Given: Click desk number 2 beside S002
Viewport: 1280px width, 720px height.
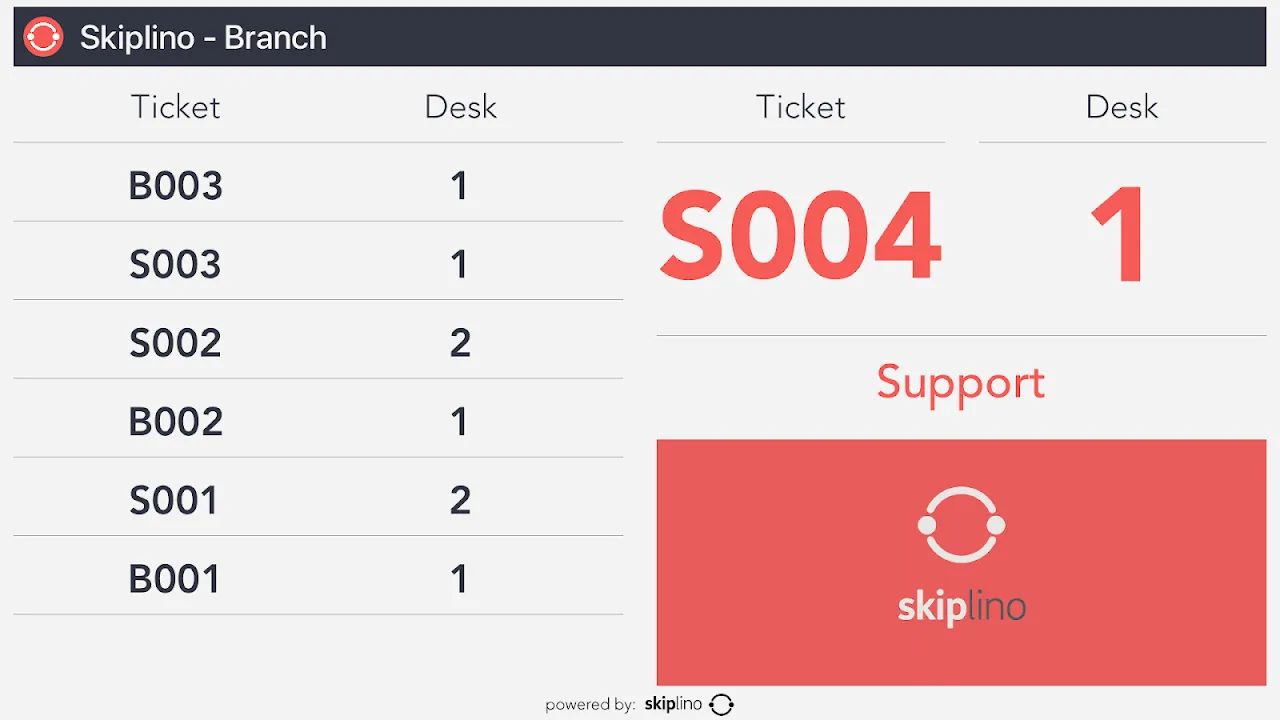Looking at the screenshot, I should pos(460,342).
